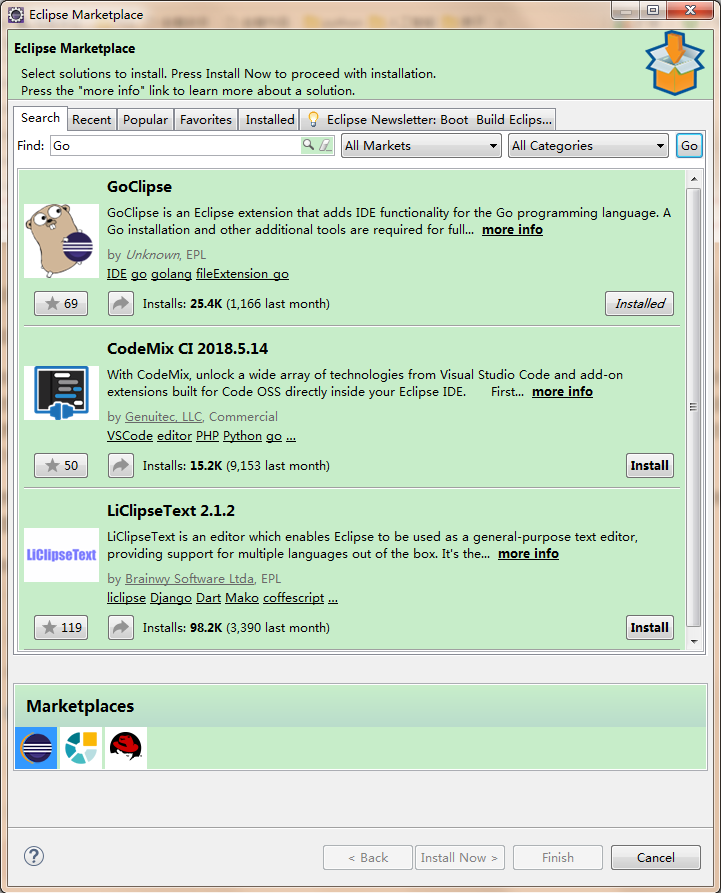The height and width of the screenshot is (893, 723).
Task: Click the IDE tag under GoClipse
Action: (x=117, y=274)
